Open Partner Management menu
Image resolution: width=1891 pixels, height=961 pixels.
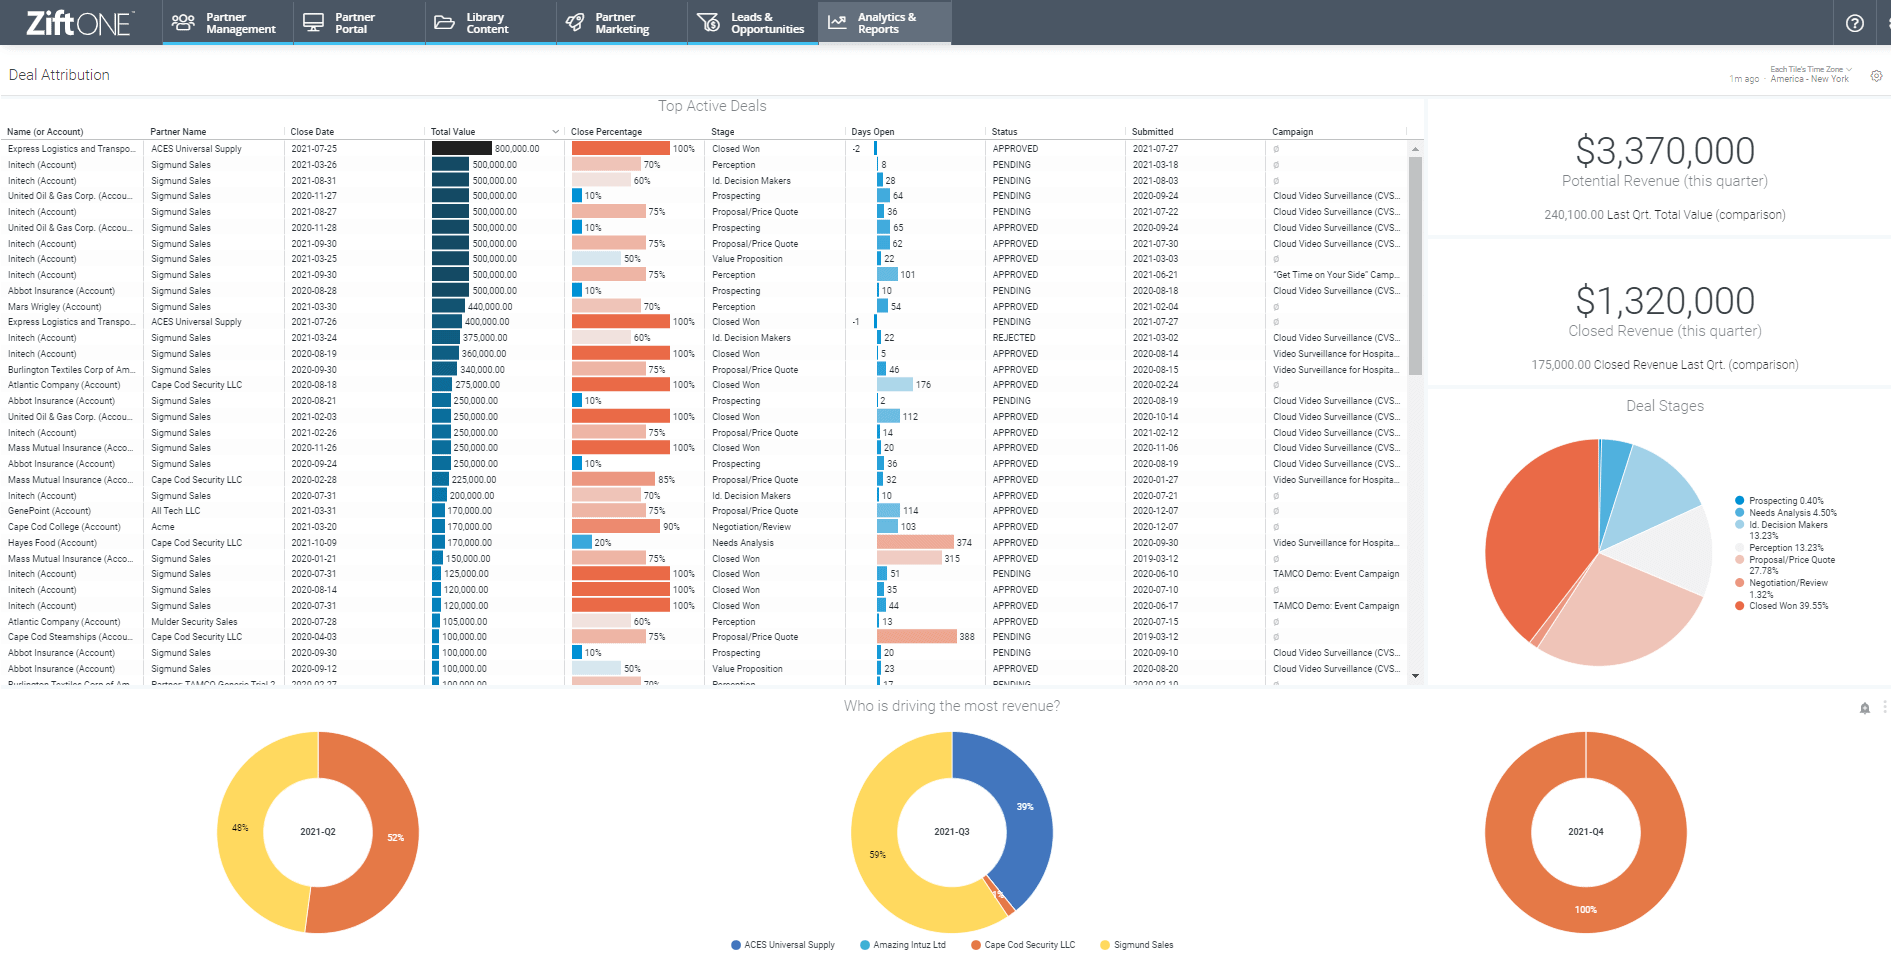[228, 23]
